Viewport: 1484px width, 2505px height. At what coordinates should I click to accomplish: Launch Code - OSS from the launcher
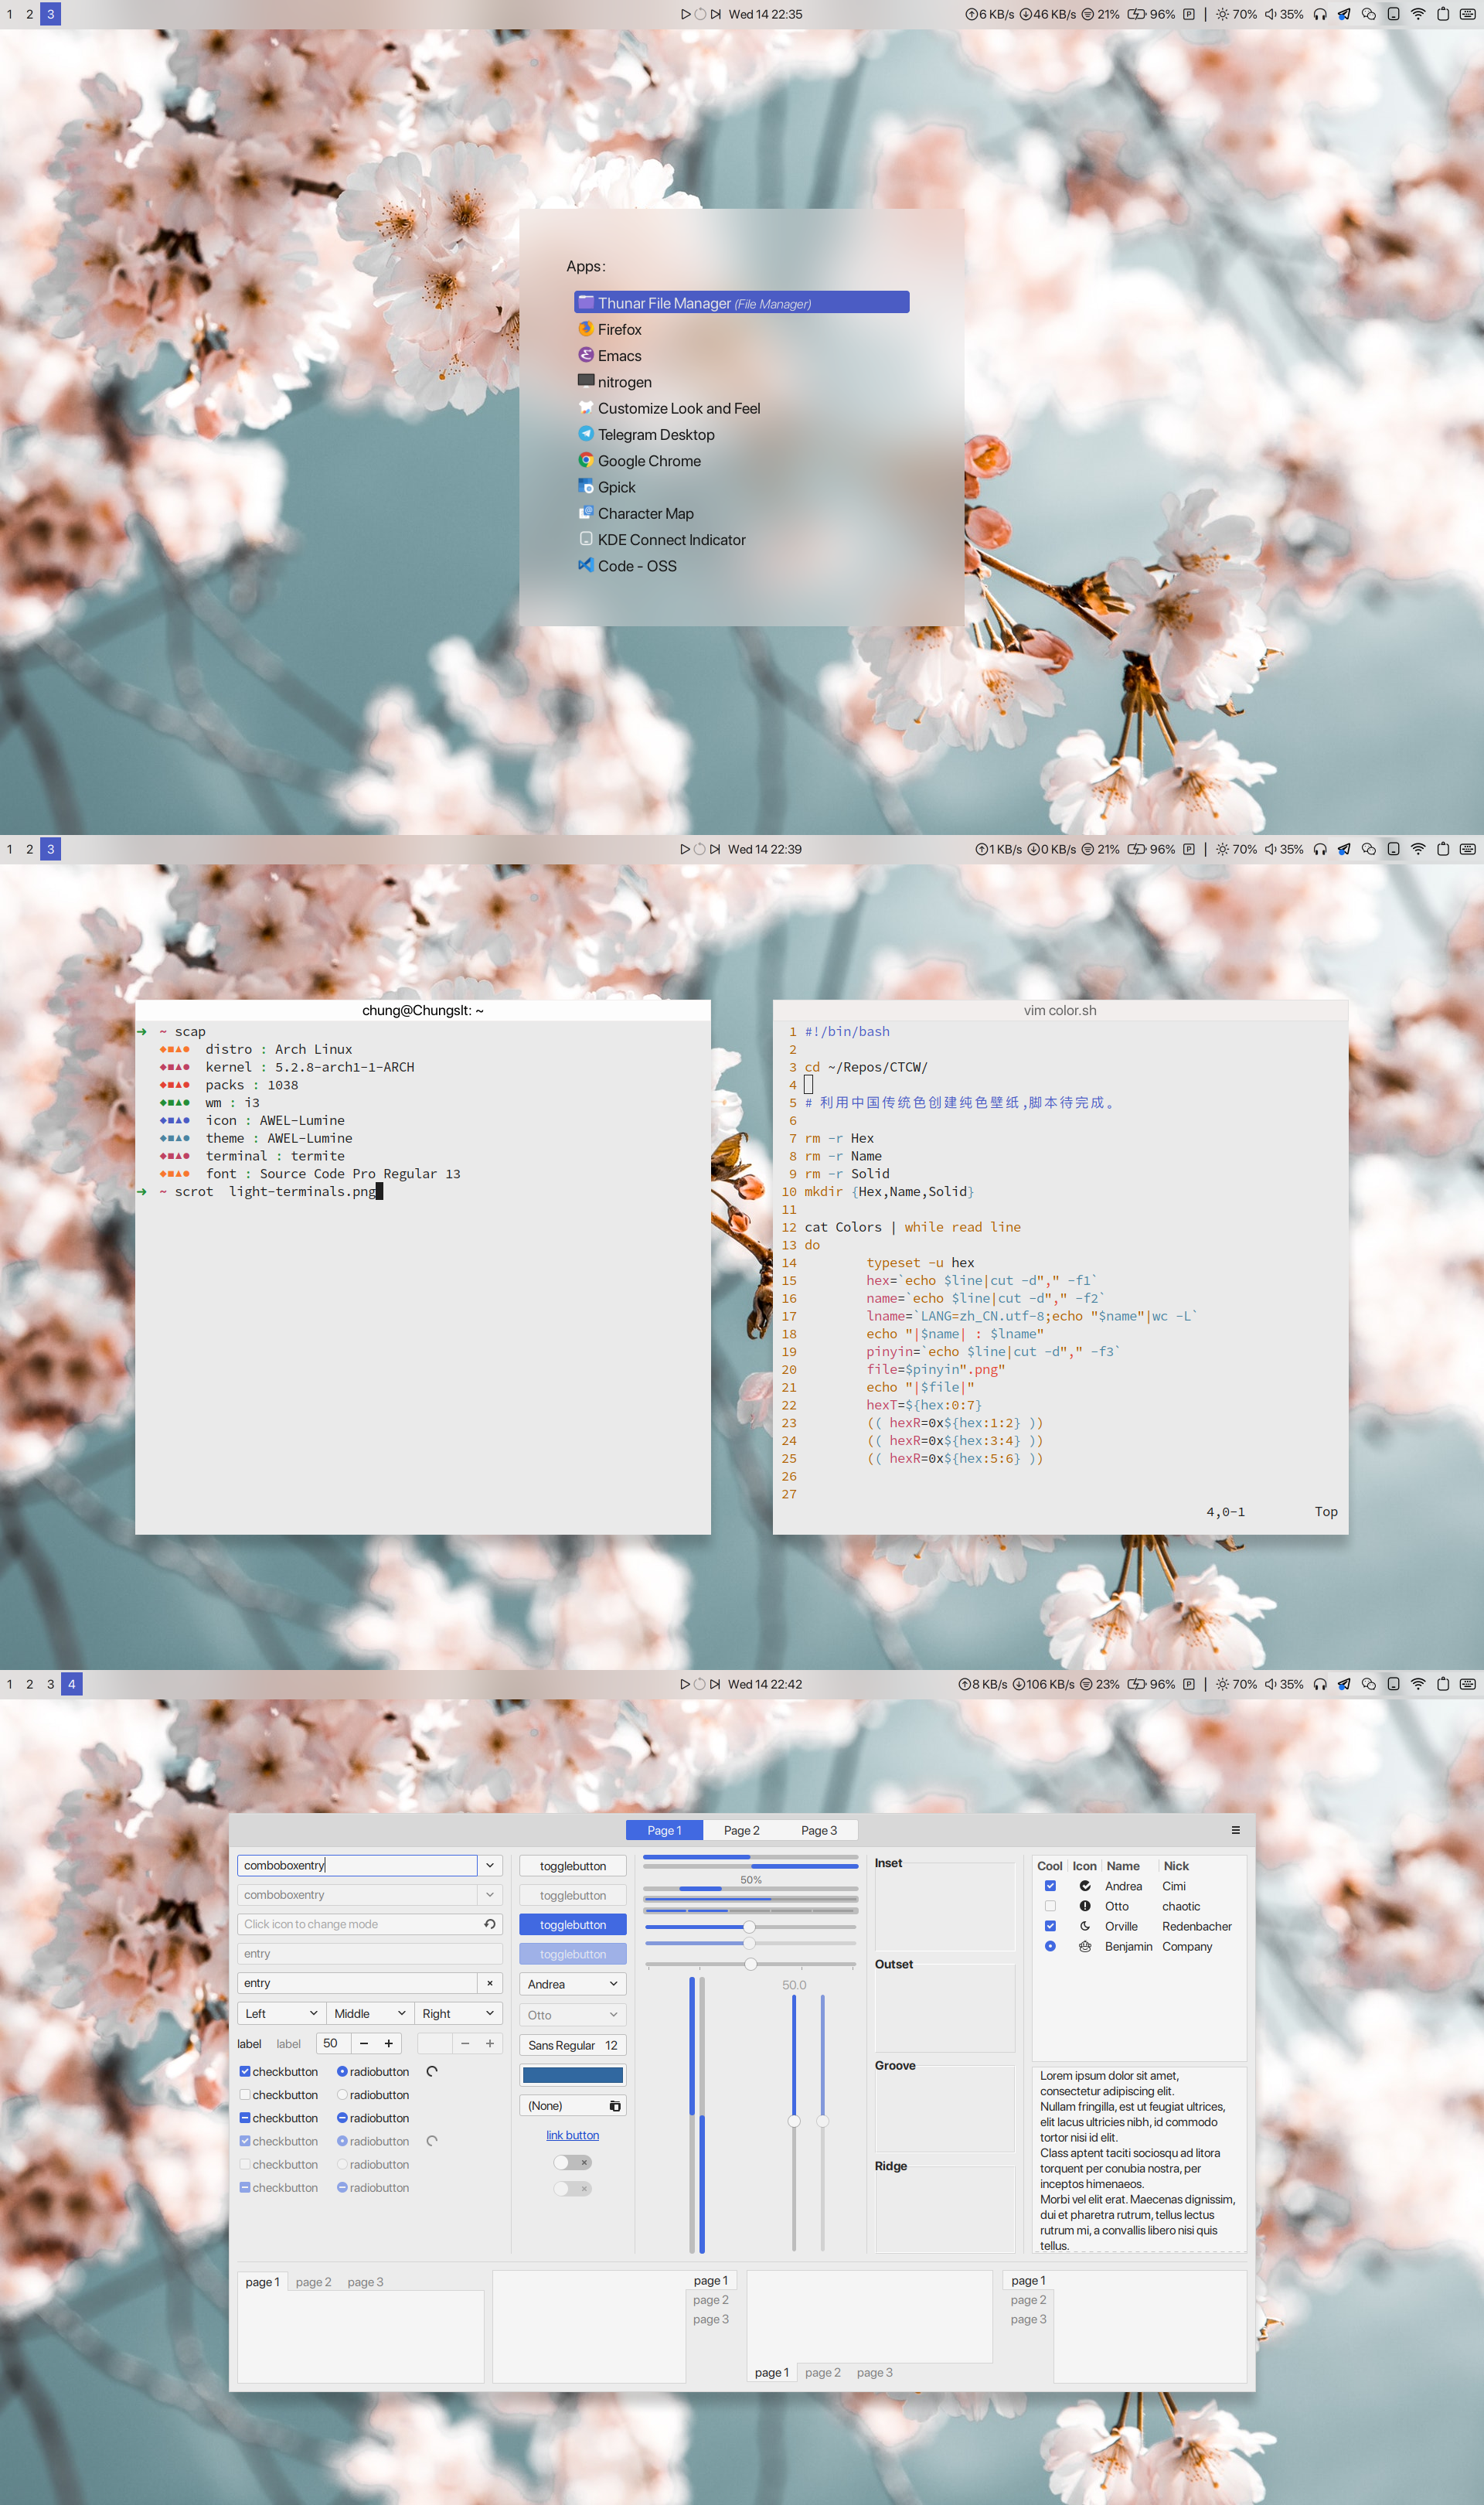(x=636, y=566)
